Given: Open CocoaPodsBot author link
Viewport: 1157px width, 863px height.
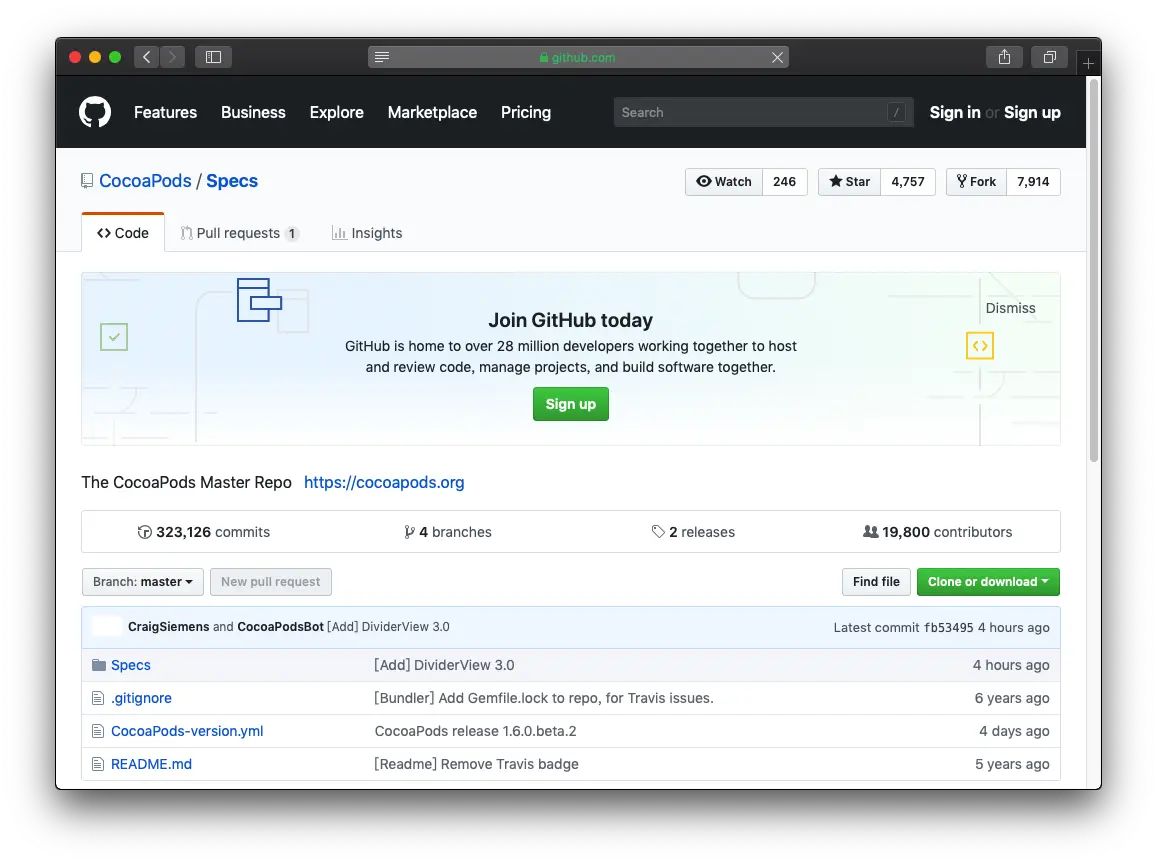Looking at the screenshot, I should point(280,626).
